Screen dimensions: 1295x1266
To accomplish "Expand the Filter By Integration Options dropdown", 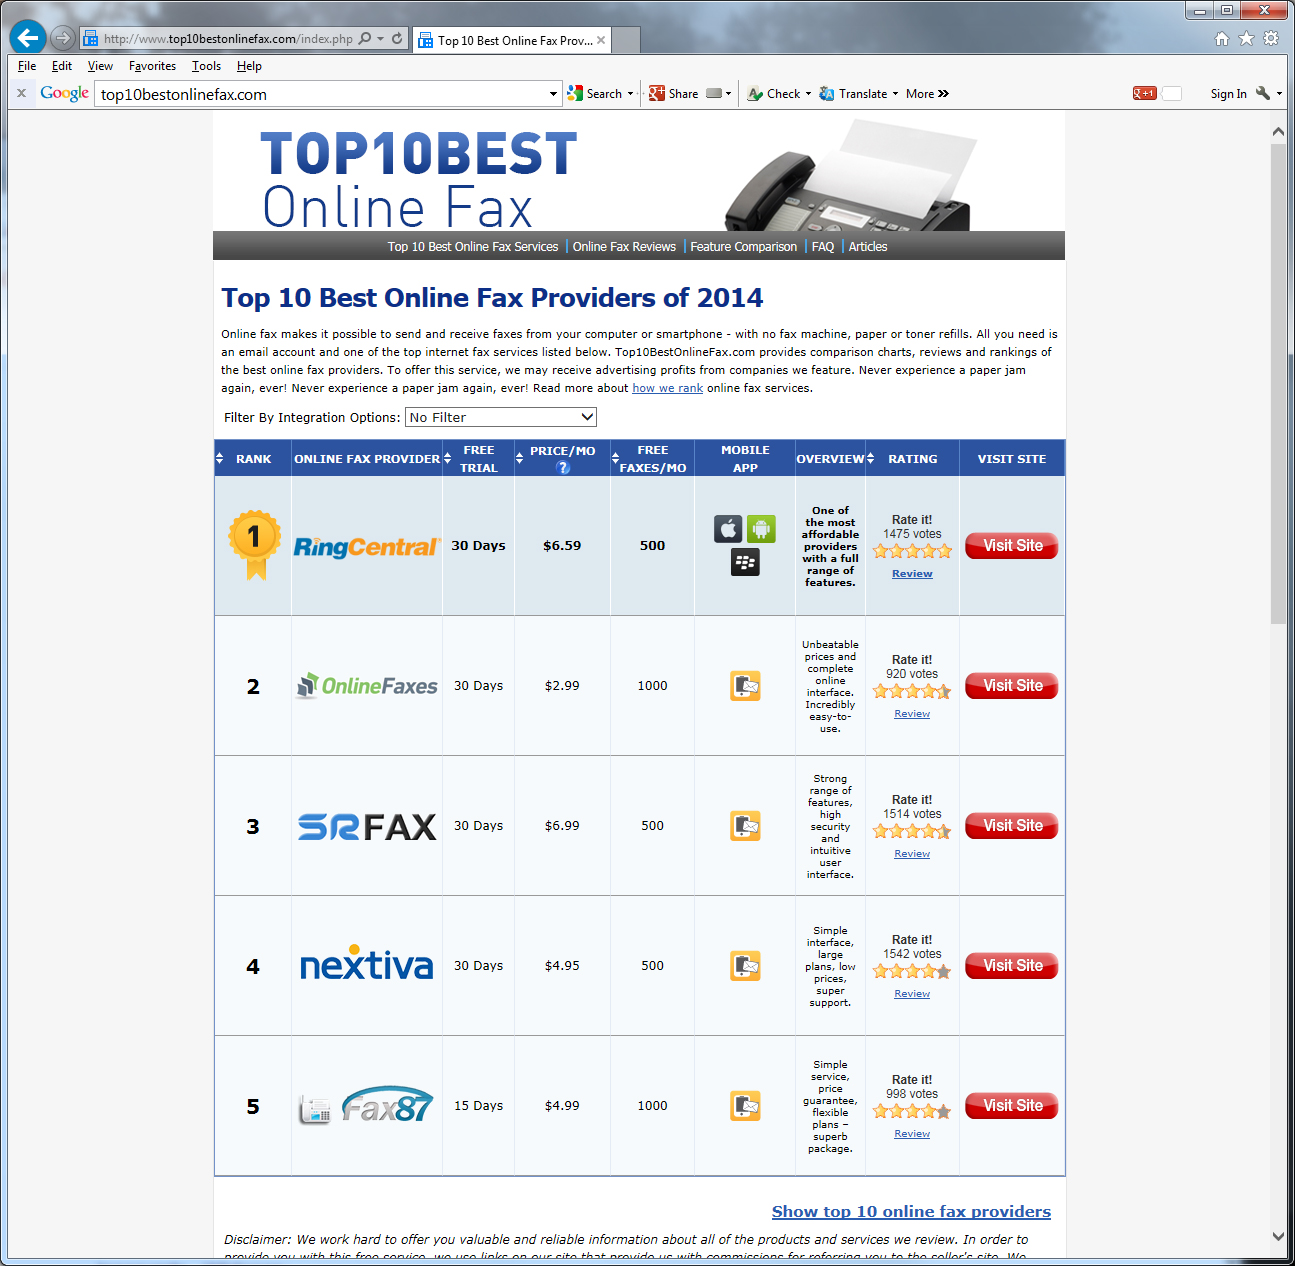I will [587, 417].
